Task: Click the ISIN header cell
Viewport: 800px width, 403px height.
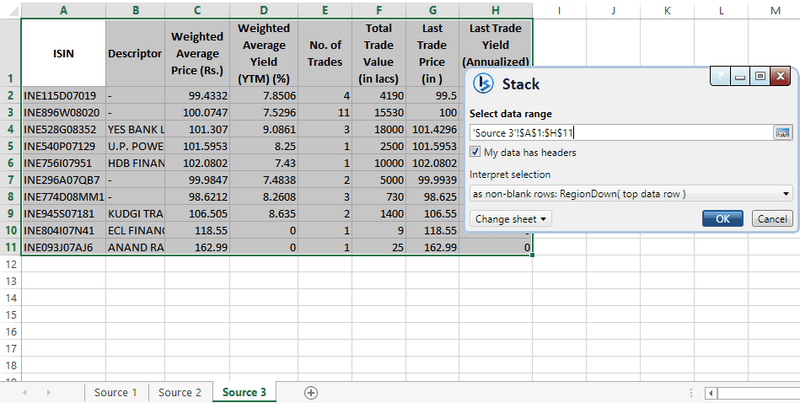Action: tap(63, 53)
